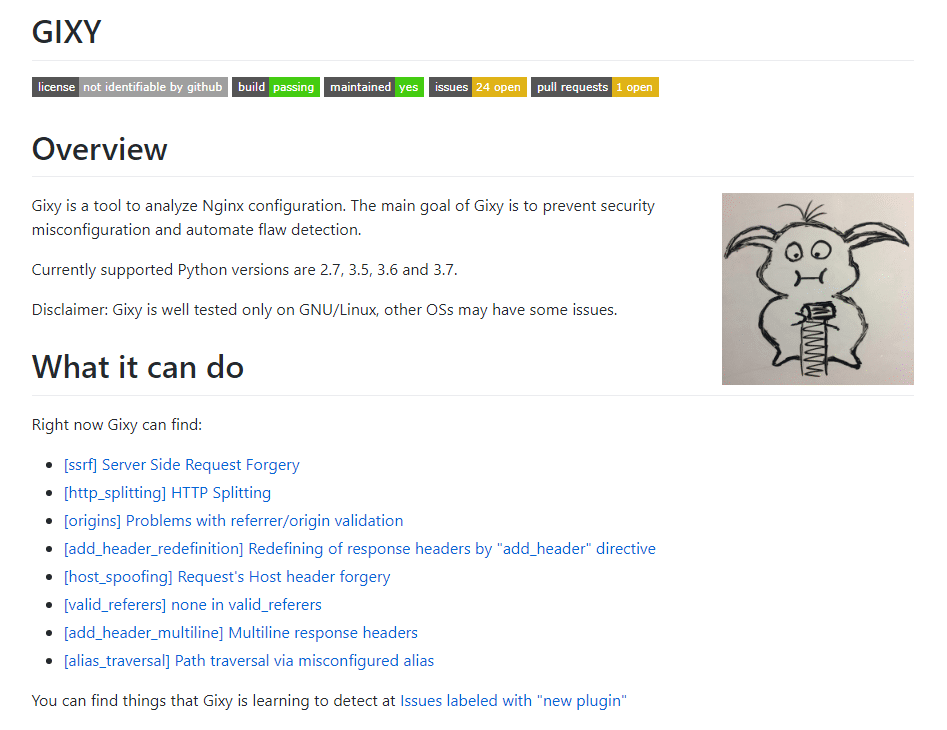Click the Overview heading
947x730 pixels.
tap(100, 149)
